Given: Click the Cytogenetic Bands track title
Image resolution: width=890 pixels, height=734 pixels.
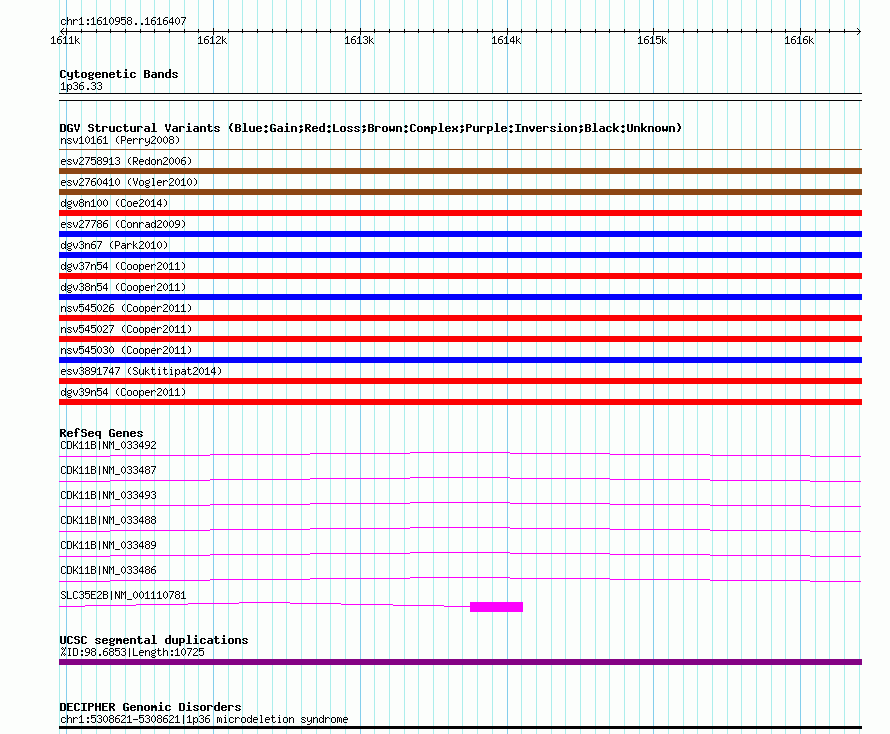Looking at the screenshot, I should click(x=119, y=74).
